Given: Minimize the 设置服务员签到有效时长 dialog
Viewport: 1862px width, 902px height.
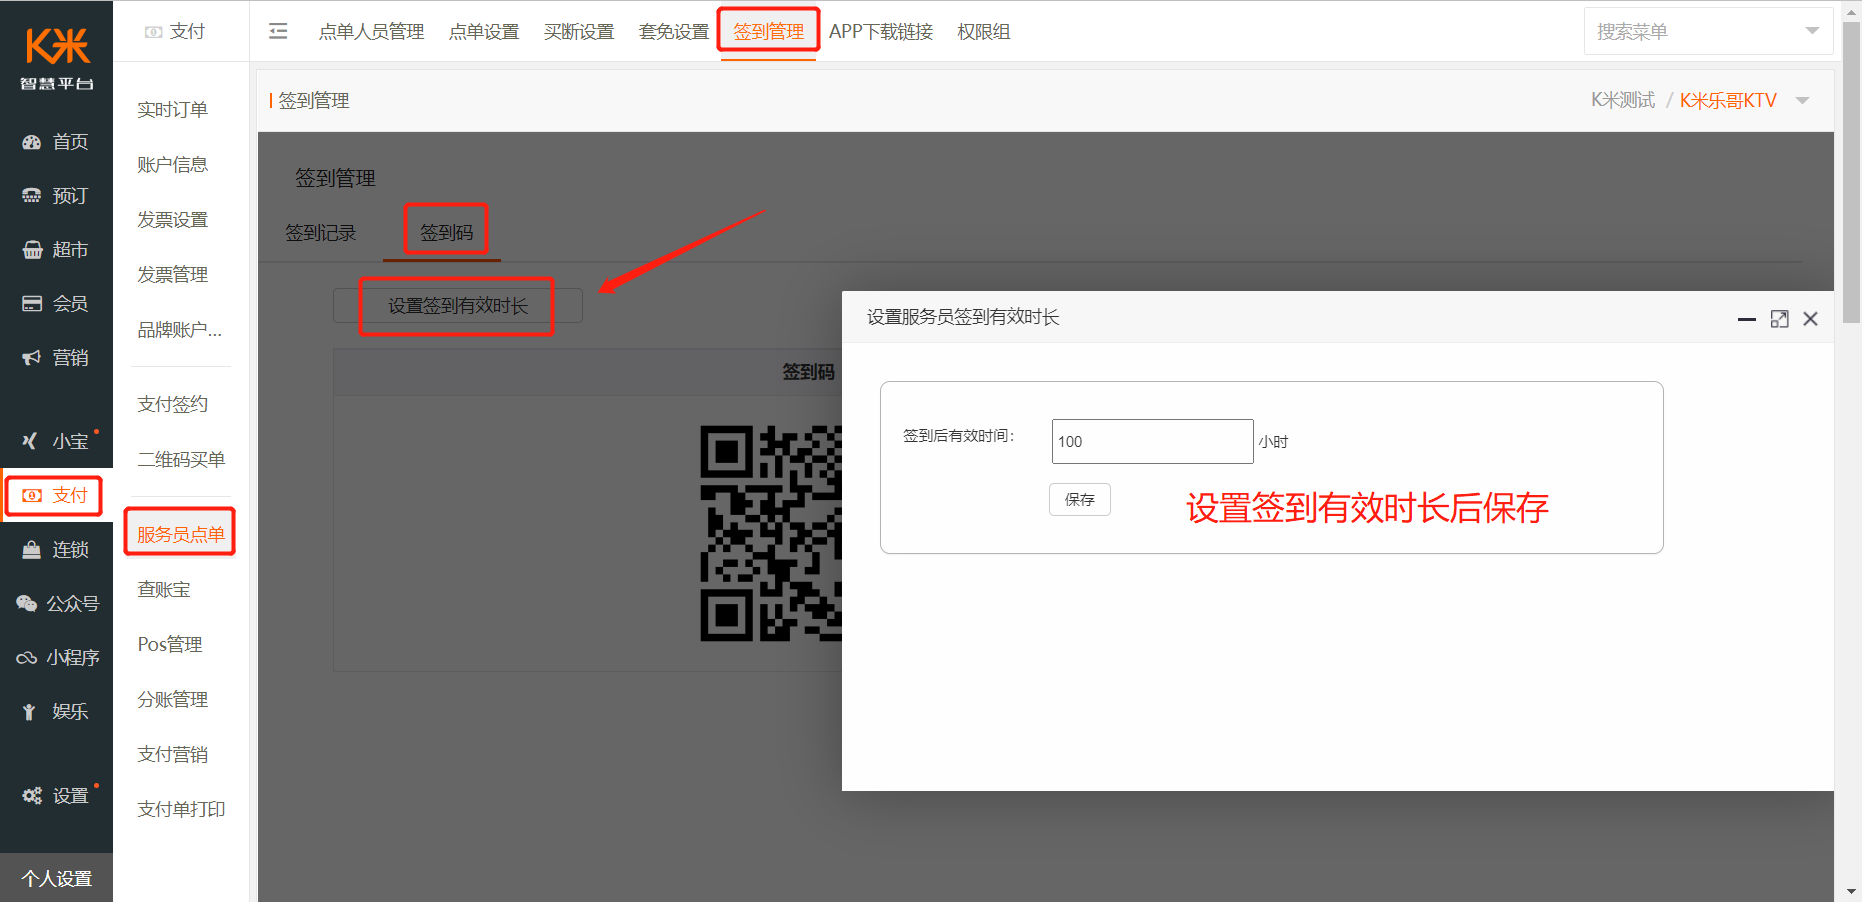Looking at the screenshot, I should click(1747, 319).
